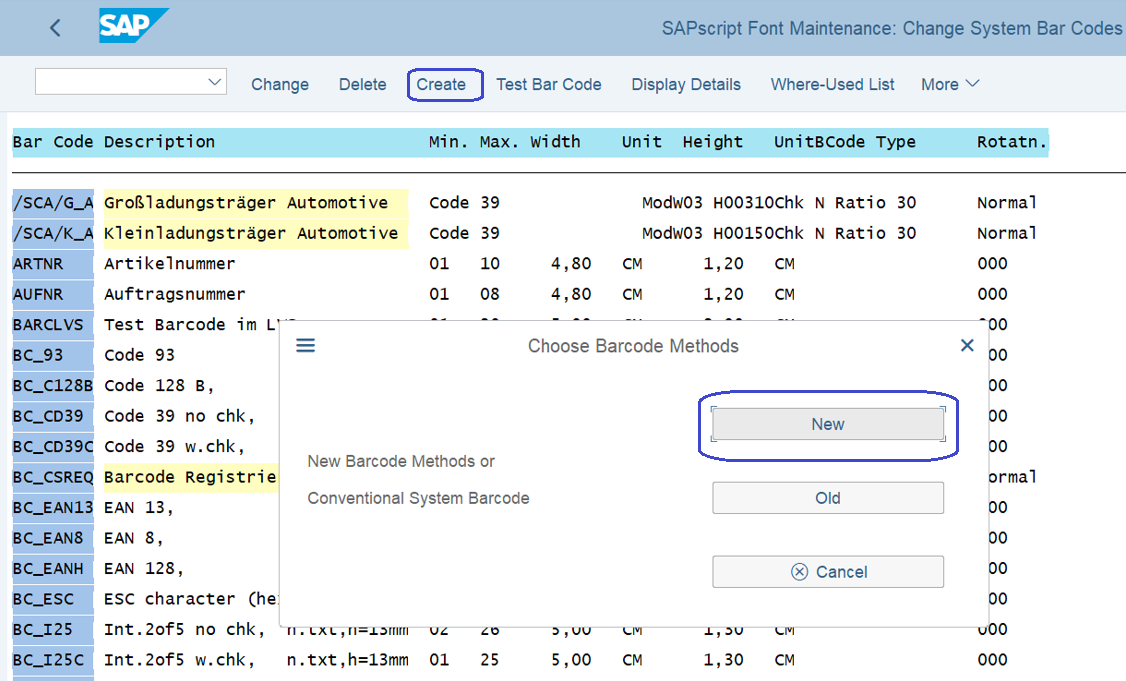Click the back navigation arrow
This screenshot has width=1126, height=681.
click(55, 28)
